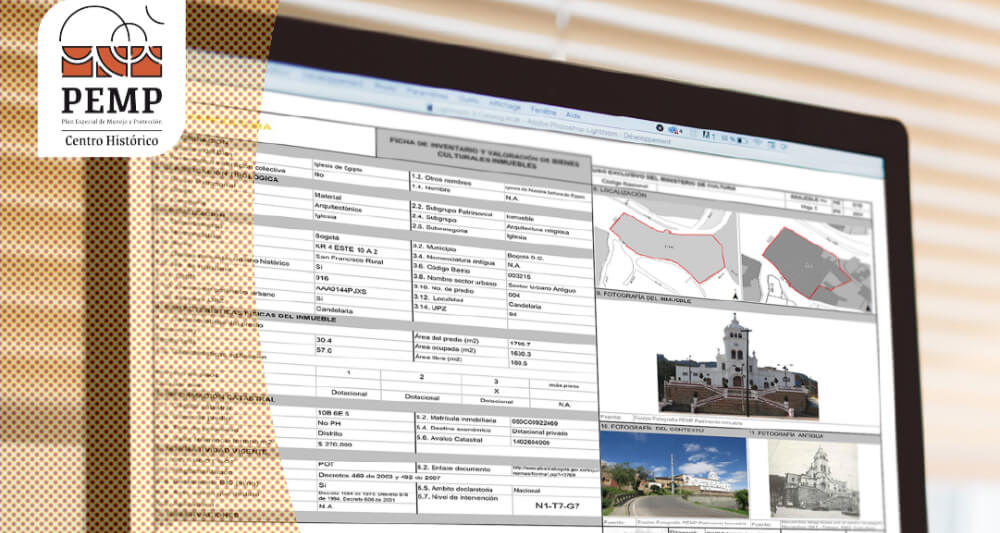
Task: Select the '003215' barrio code value
Action: 519,275
